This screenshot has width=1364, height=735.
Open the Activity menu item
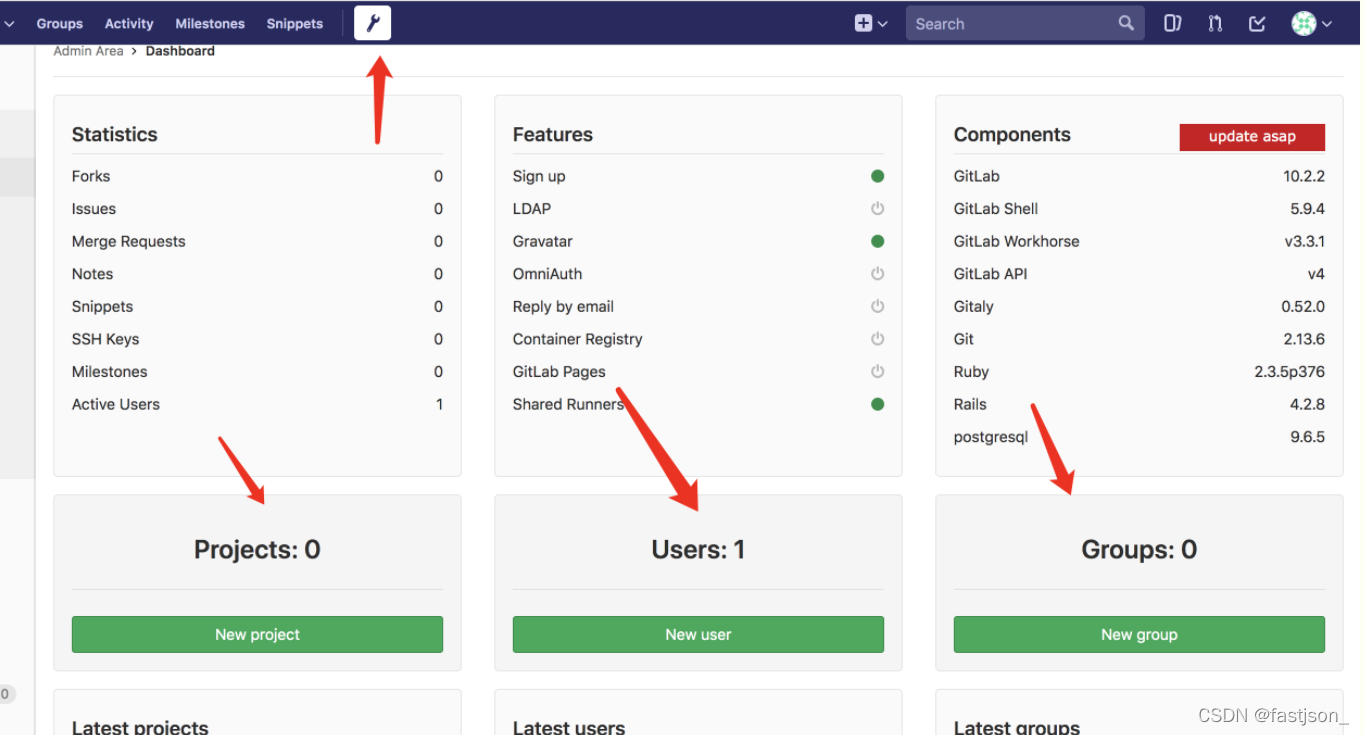128,23
